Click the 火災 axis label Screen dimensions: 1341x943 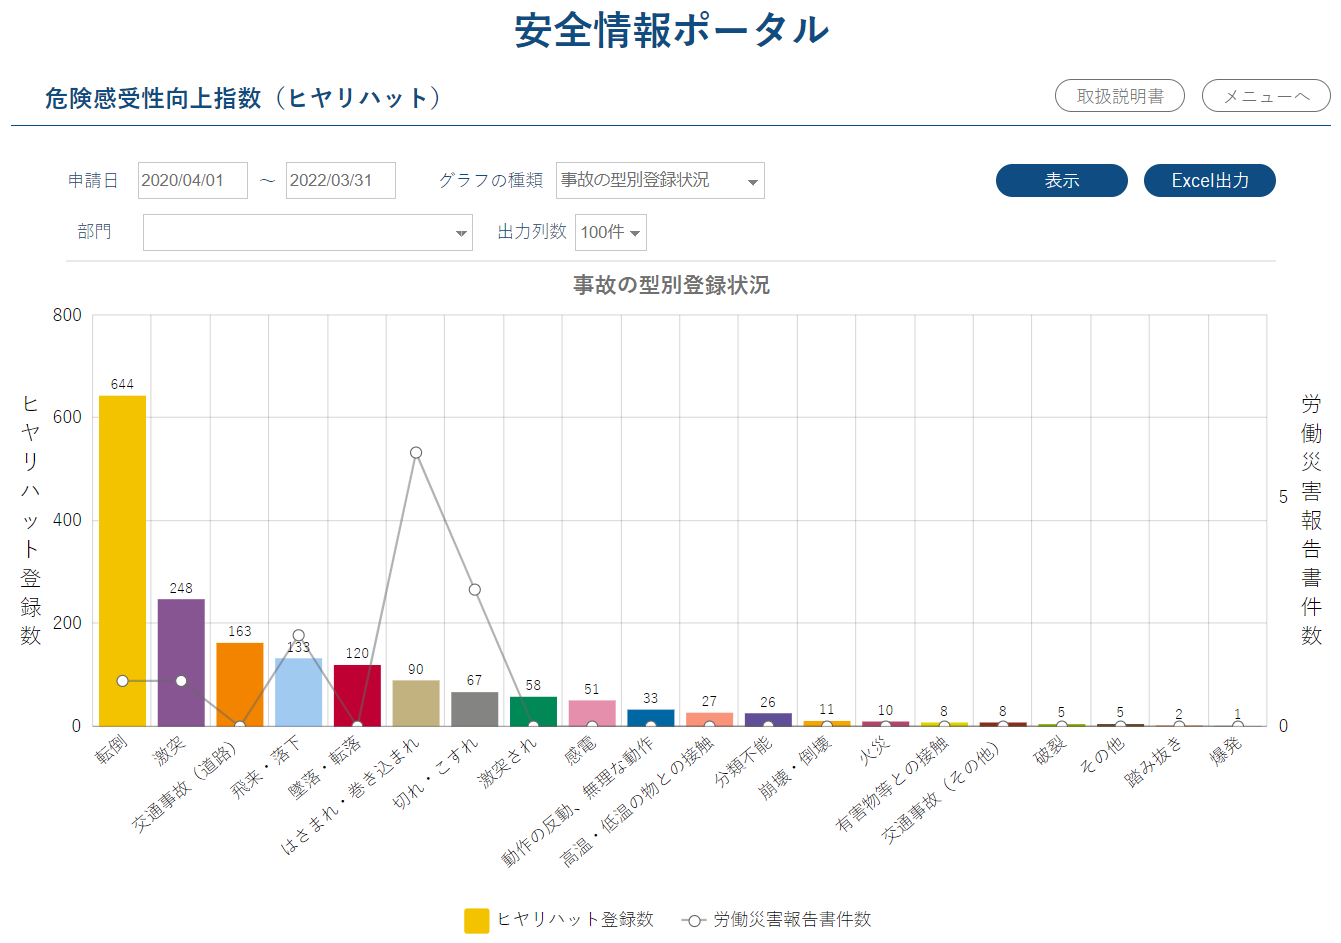pyautogui.click(x=874, y=750)
